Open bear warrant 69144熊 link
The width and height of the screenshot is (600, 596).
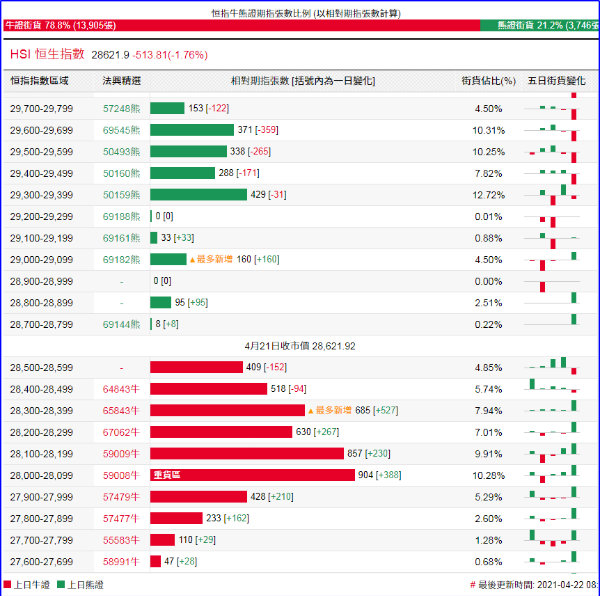click(x=121, y=325)
